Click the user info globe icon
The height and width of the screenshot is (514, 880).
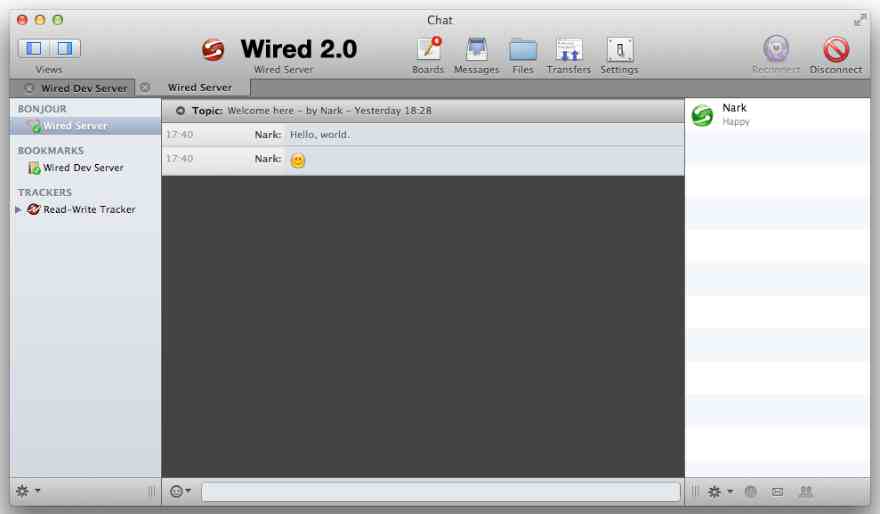point(750,492)
